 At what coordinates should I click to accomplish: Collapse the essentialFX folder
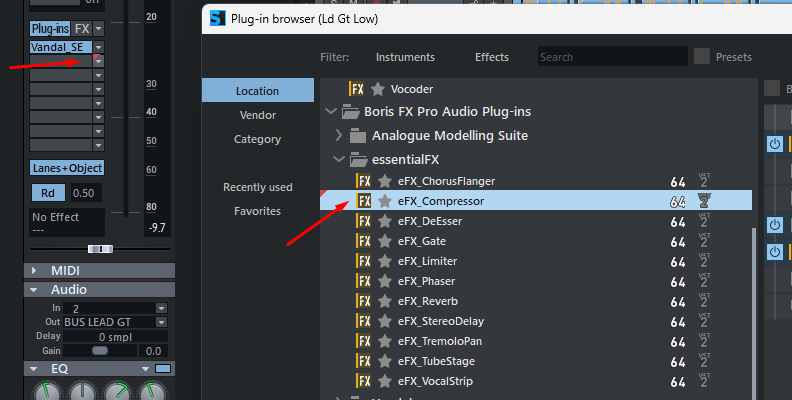click(x=338, y=160)
